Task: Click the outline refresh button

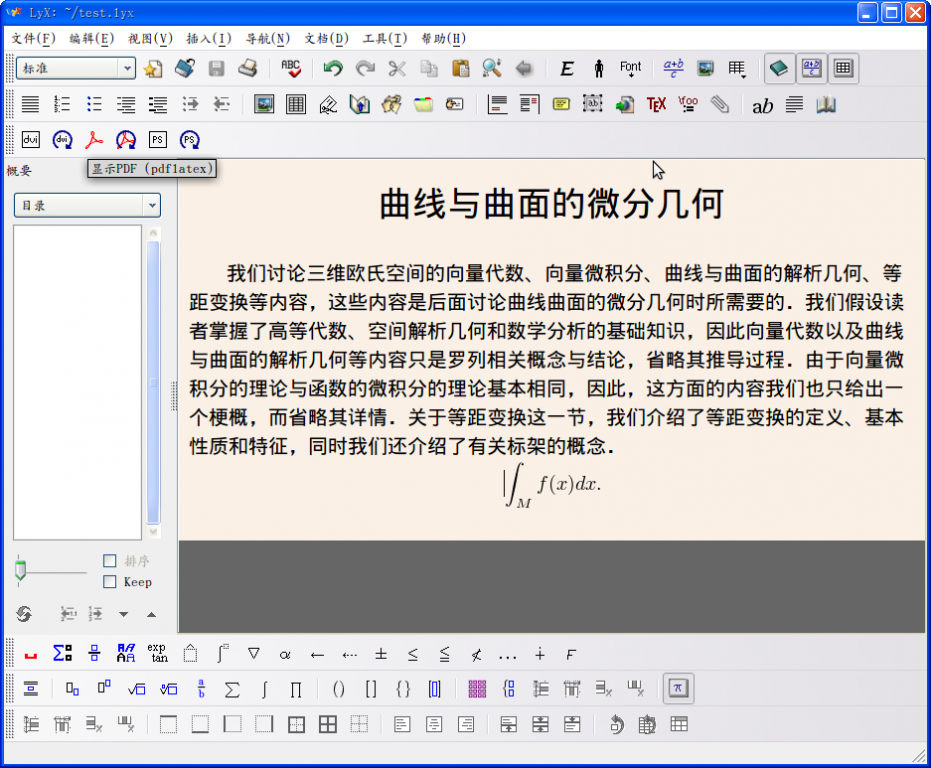Action: coord(24,614)
